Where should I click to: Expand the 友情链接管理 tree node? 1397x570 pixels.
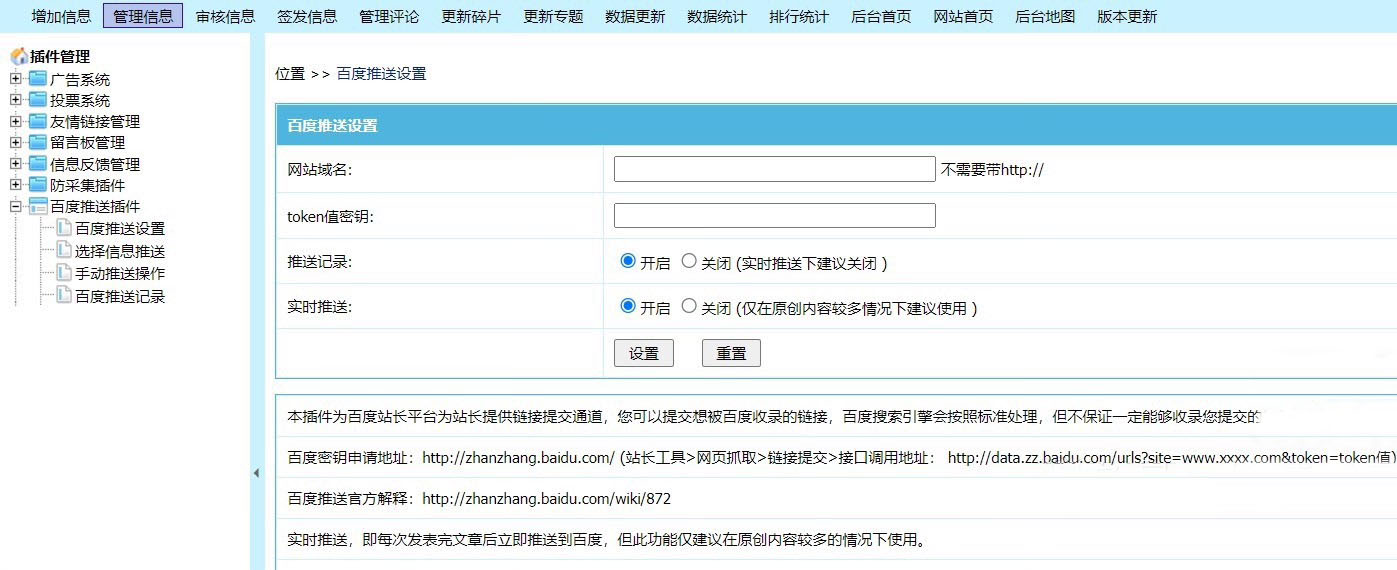click(x=15, y=121)
